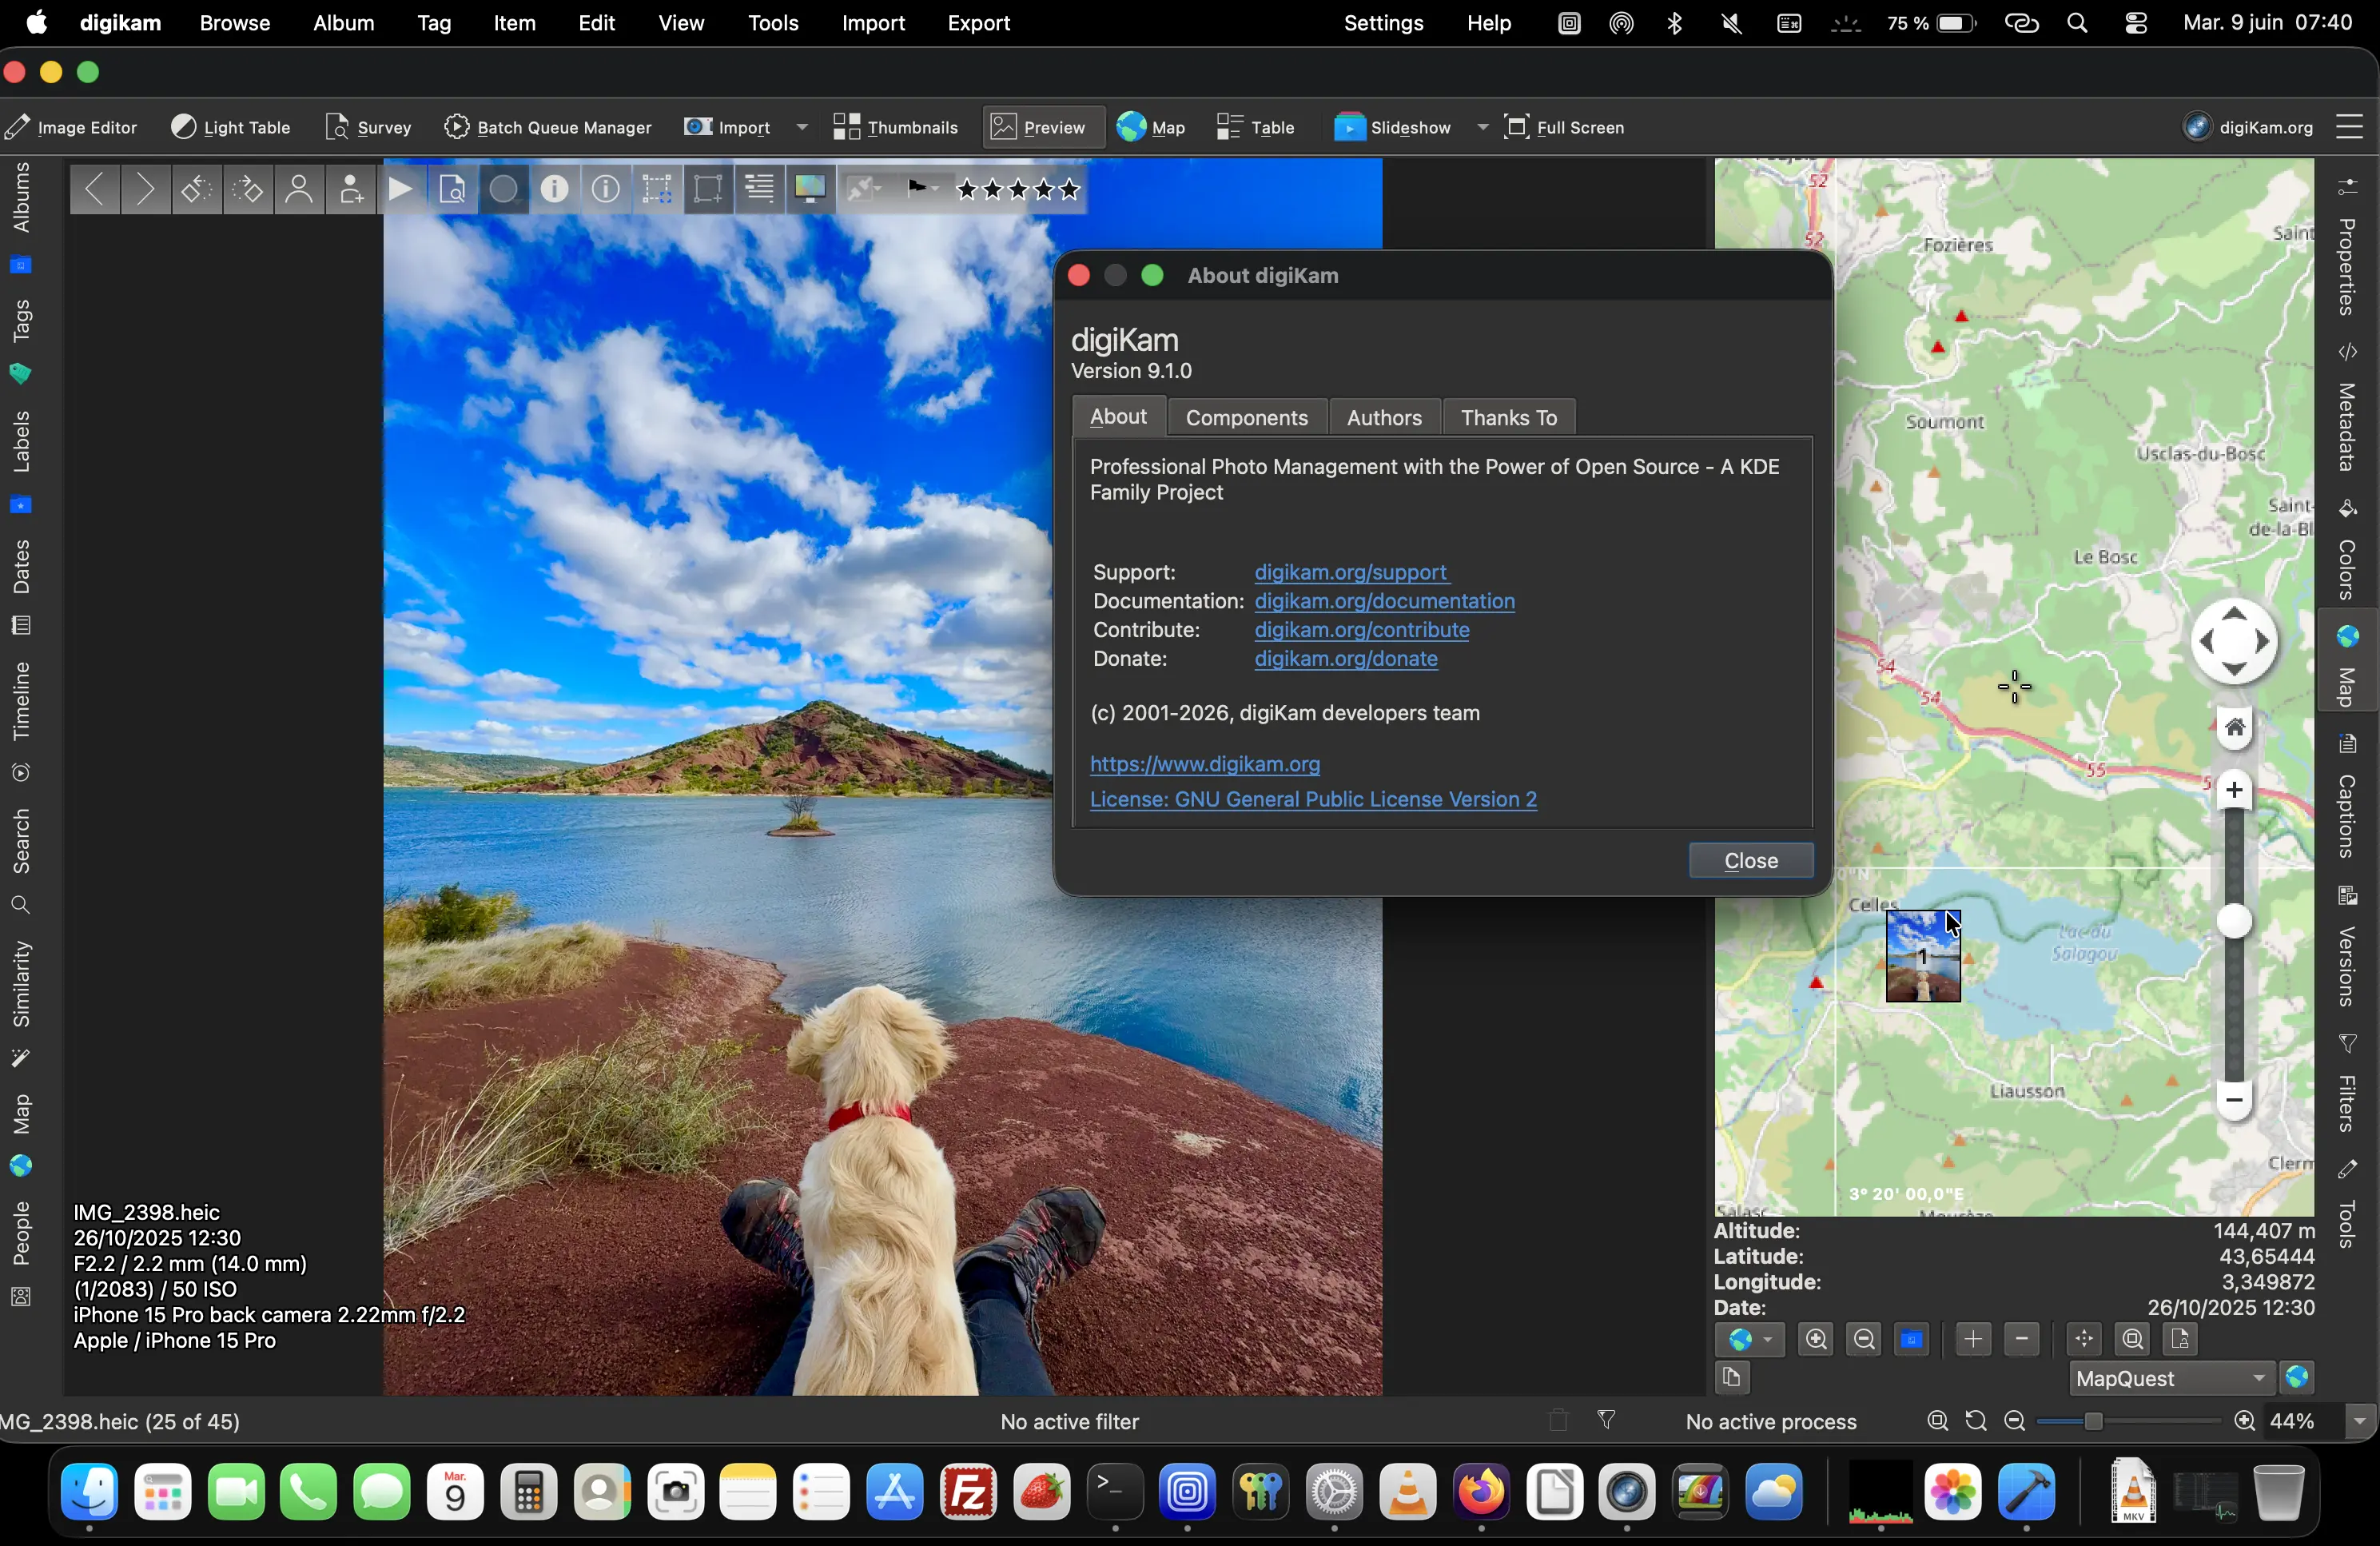The image size is (2380, 1546).
Task: Click status bar zoom slider handle
Action: coord(2094,1421)
